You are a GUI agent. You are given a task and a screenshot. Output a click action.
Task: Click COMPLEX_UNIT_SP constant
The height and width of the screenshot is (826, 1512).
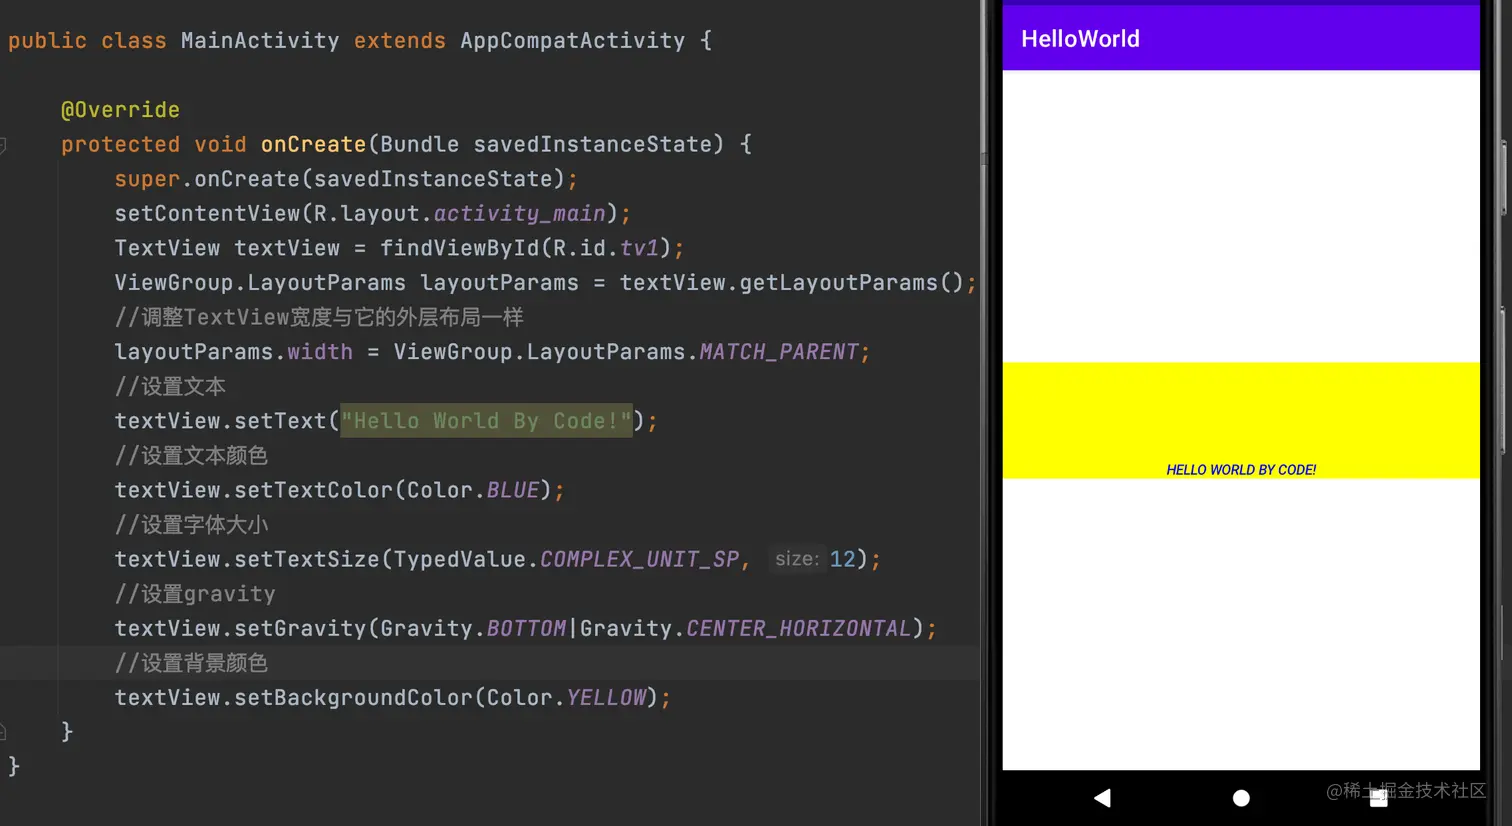click(639, 559)
